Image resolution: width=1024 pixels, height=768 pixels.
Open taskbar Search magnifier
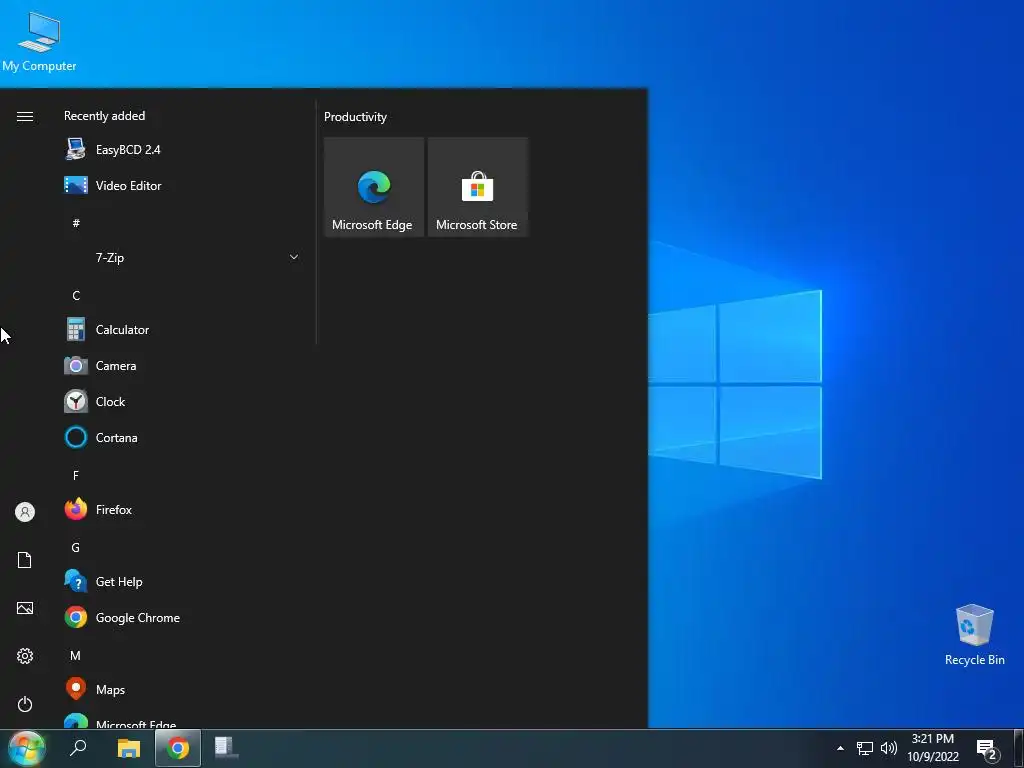coord(78,748)
